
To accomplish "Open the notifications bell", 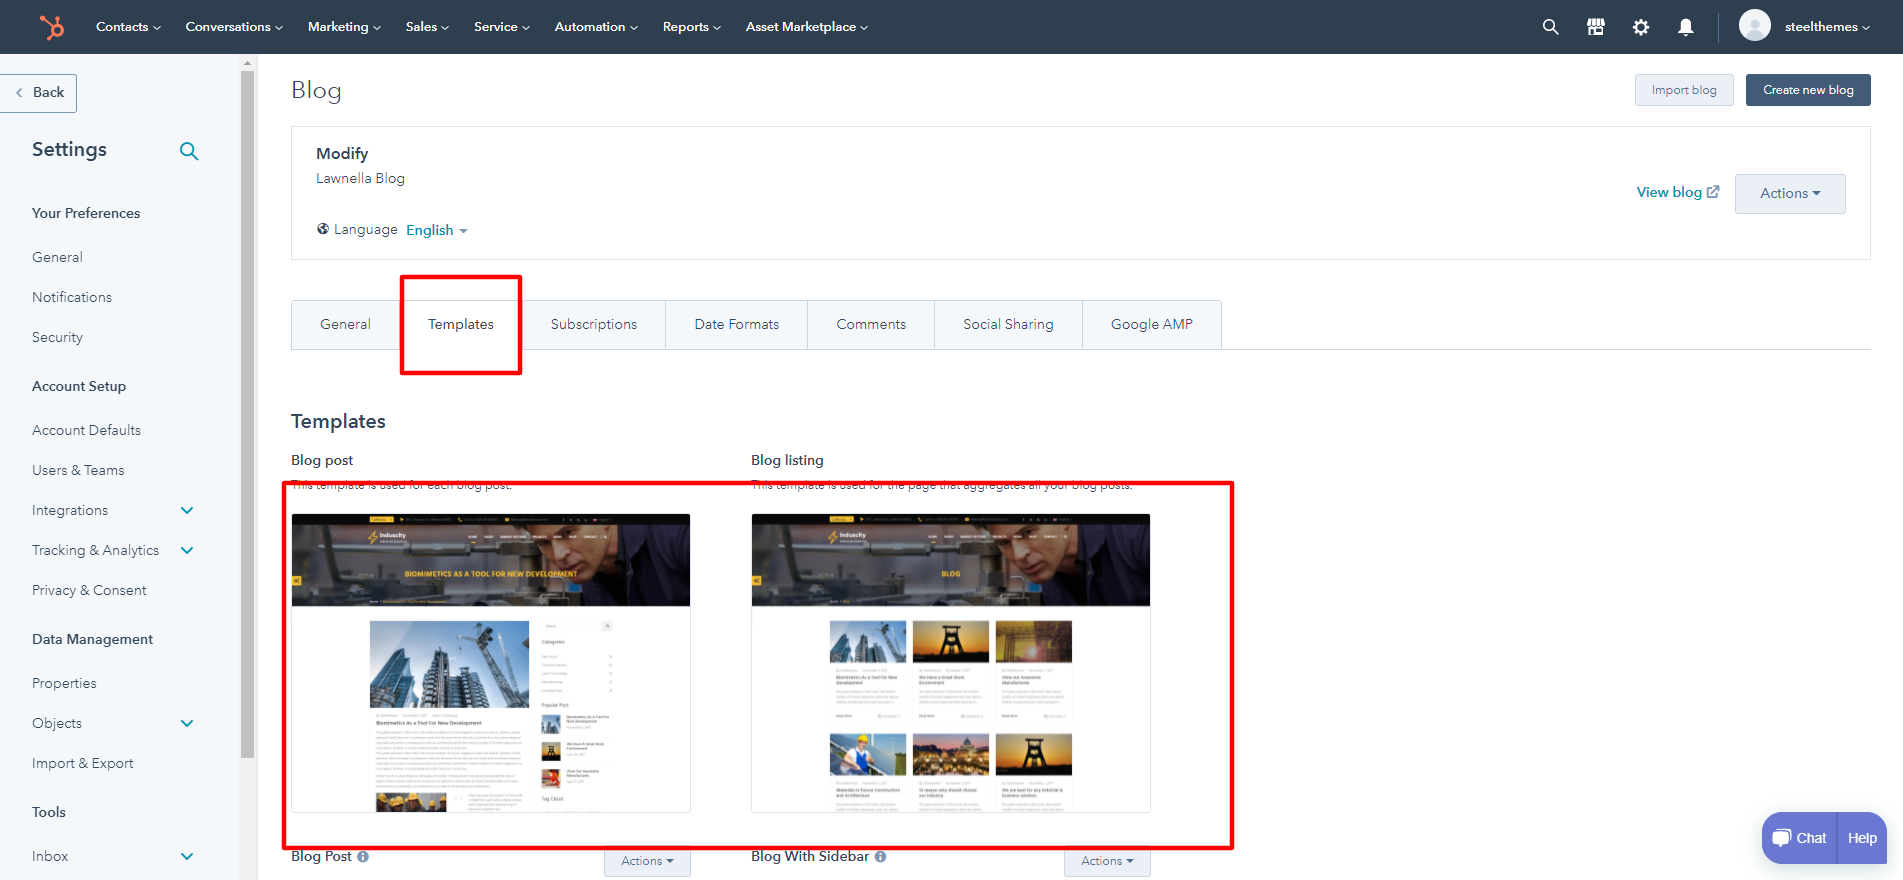I will pos(1686,27).
